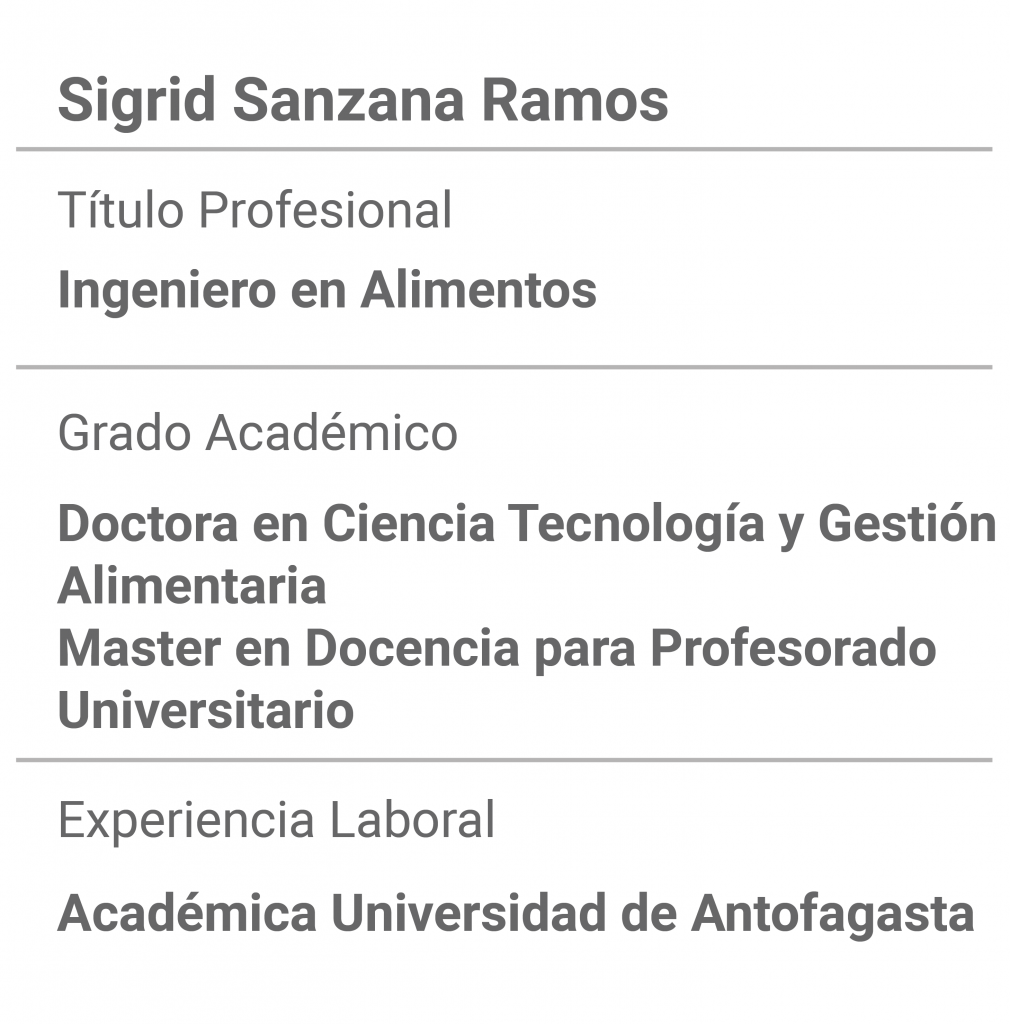Select the Experiencia Laboral heading

(276, 820)
